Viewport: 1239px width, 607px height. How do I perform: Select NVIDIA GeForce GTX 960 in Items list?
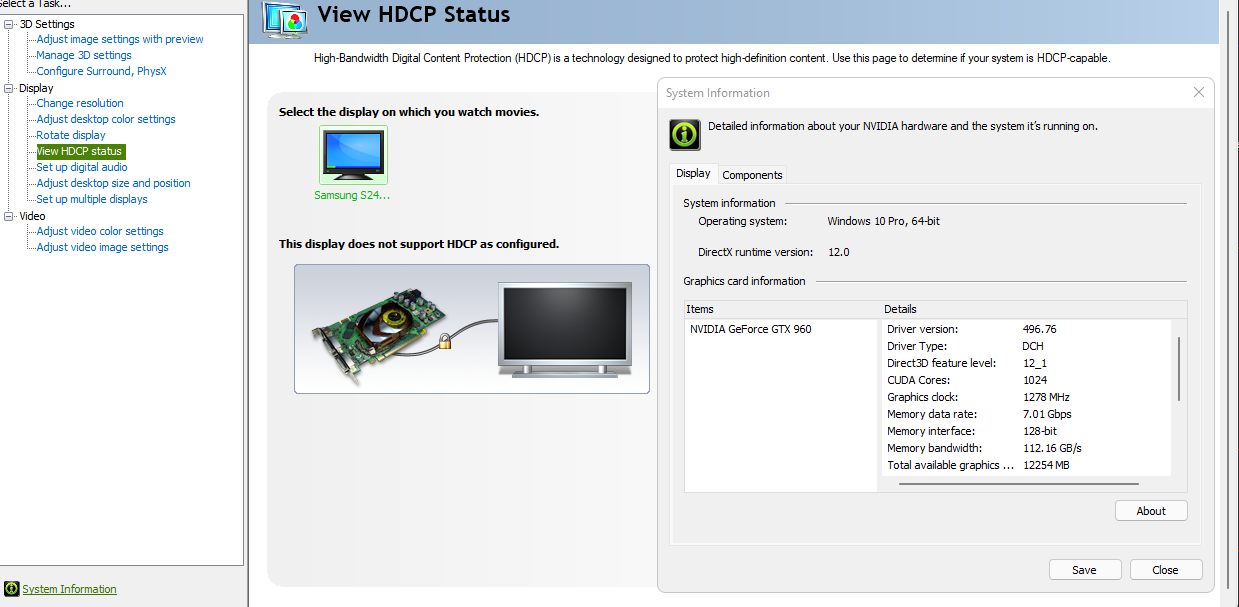coord(751,329)
